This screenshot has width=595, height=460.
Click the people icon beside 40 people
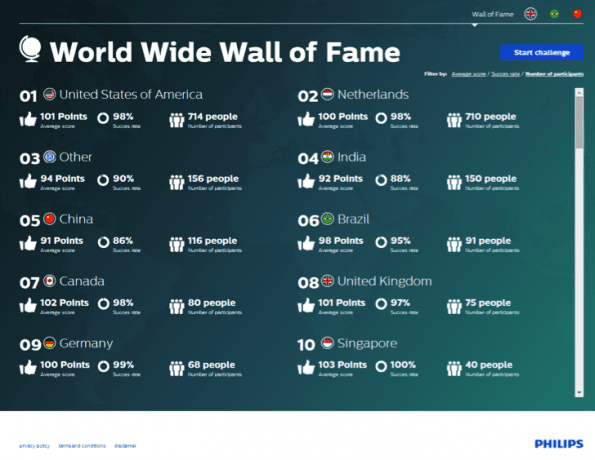(454, 368)
